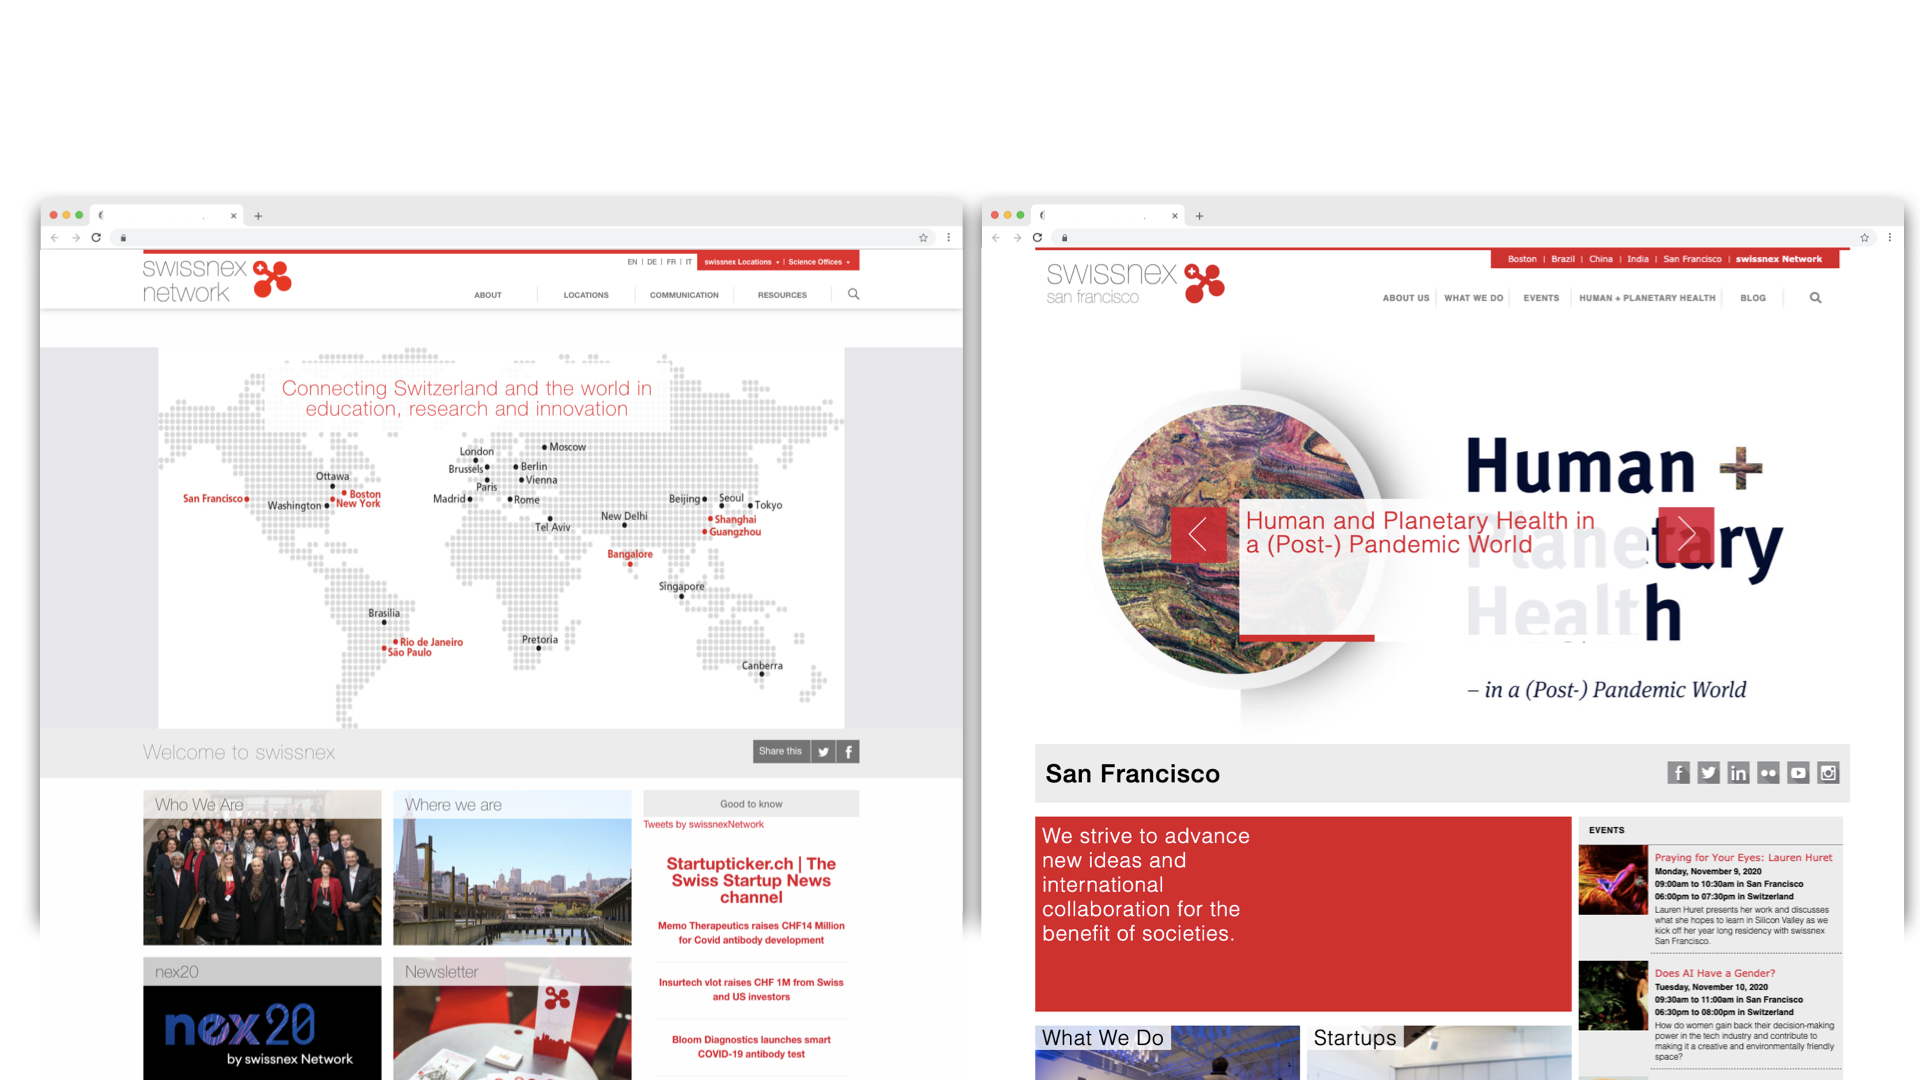Switch language to EN
The height and width of the screenshot is (1080, 1920).
click(632, 262)
